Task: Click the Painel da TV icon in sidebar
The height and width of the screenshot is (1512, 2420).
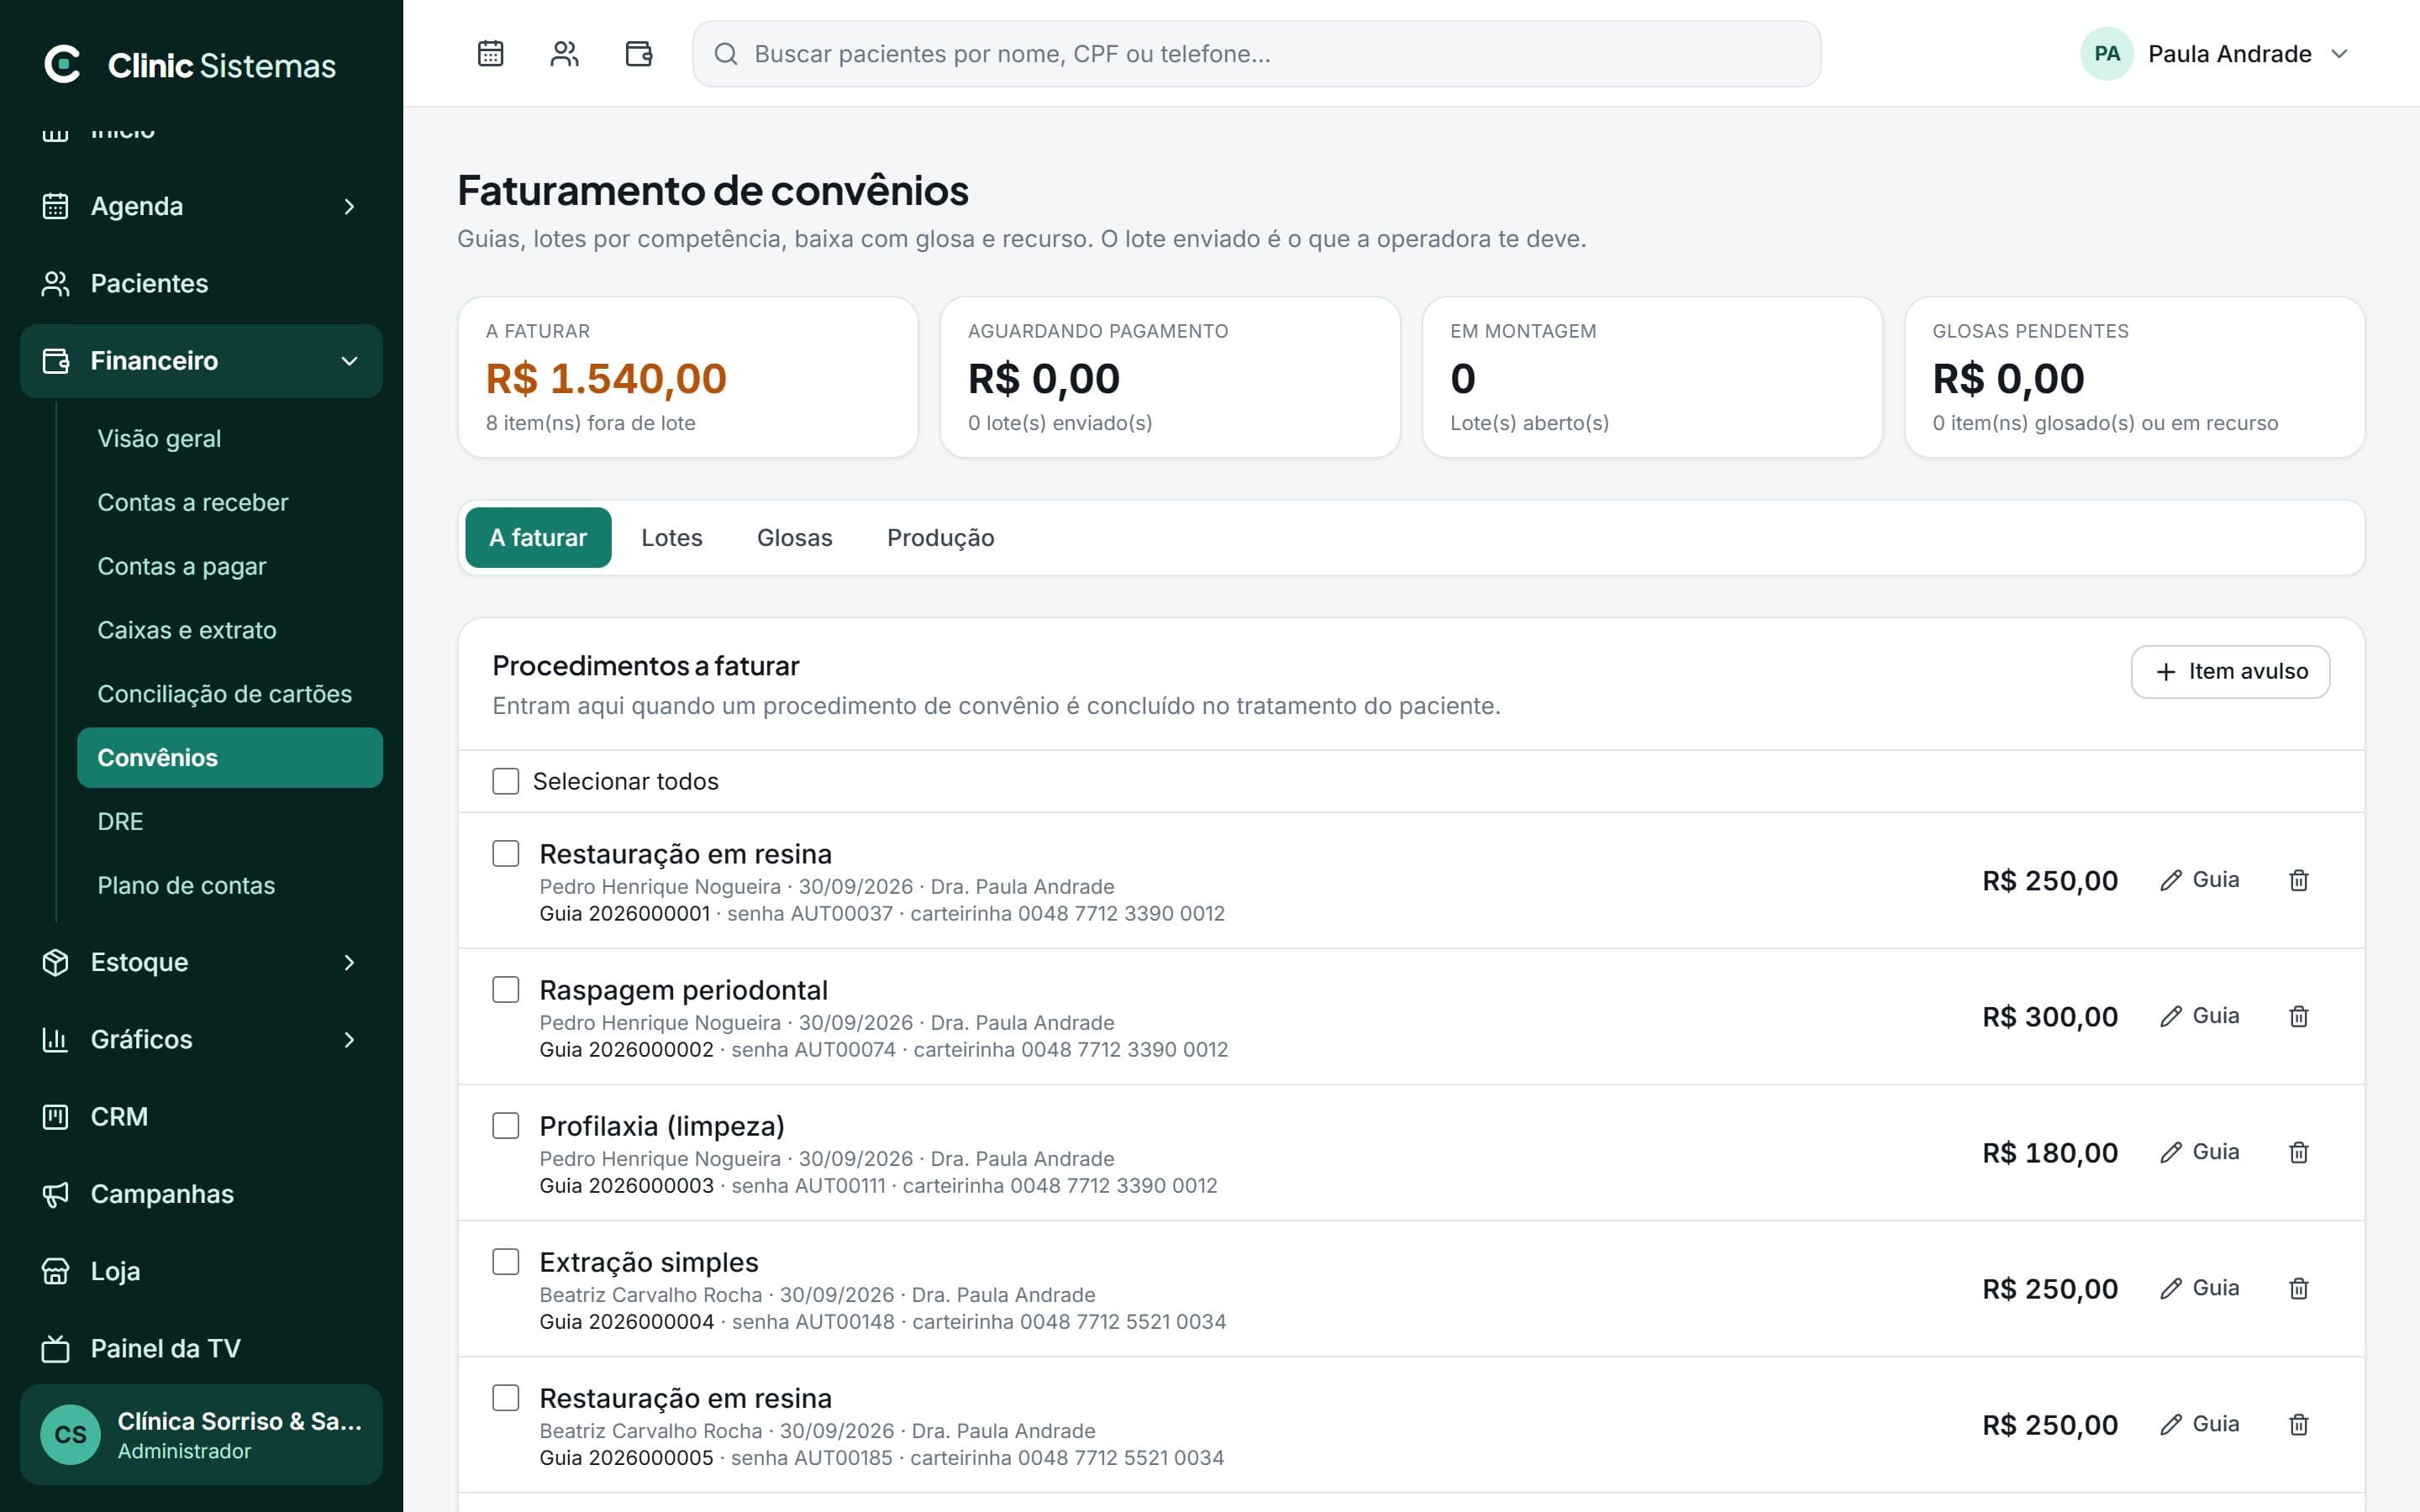Action: [x=55, y=1349]
